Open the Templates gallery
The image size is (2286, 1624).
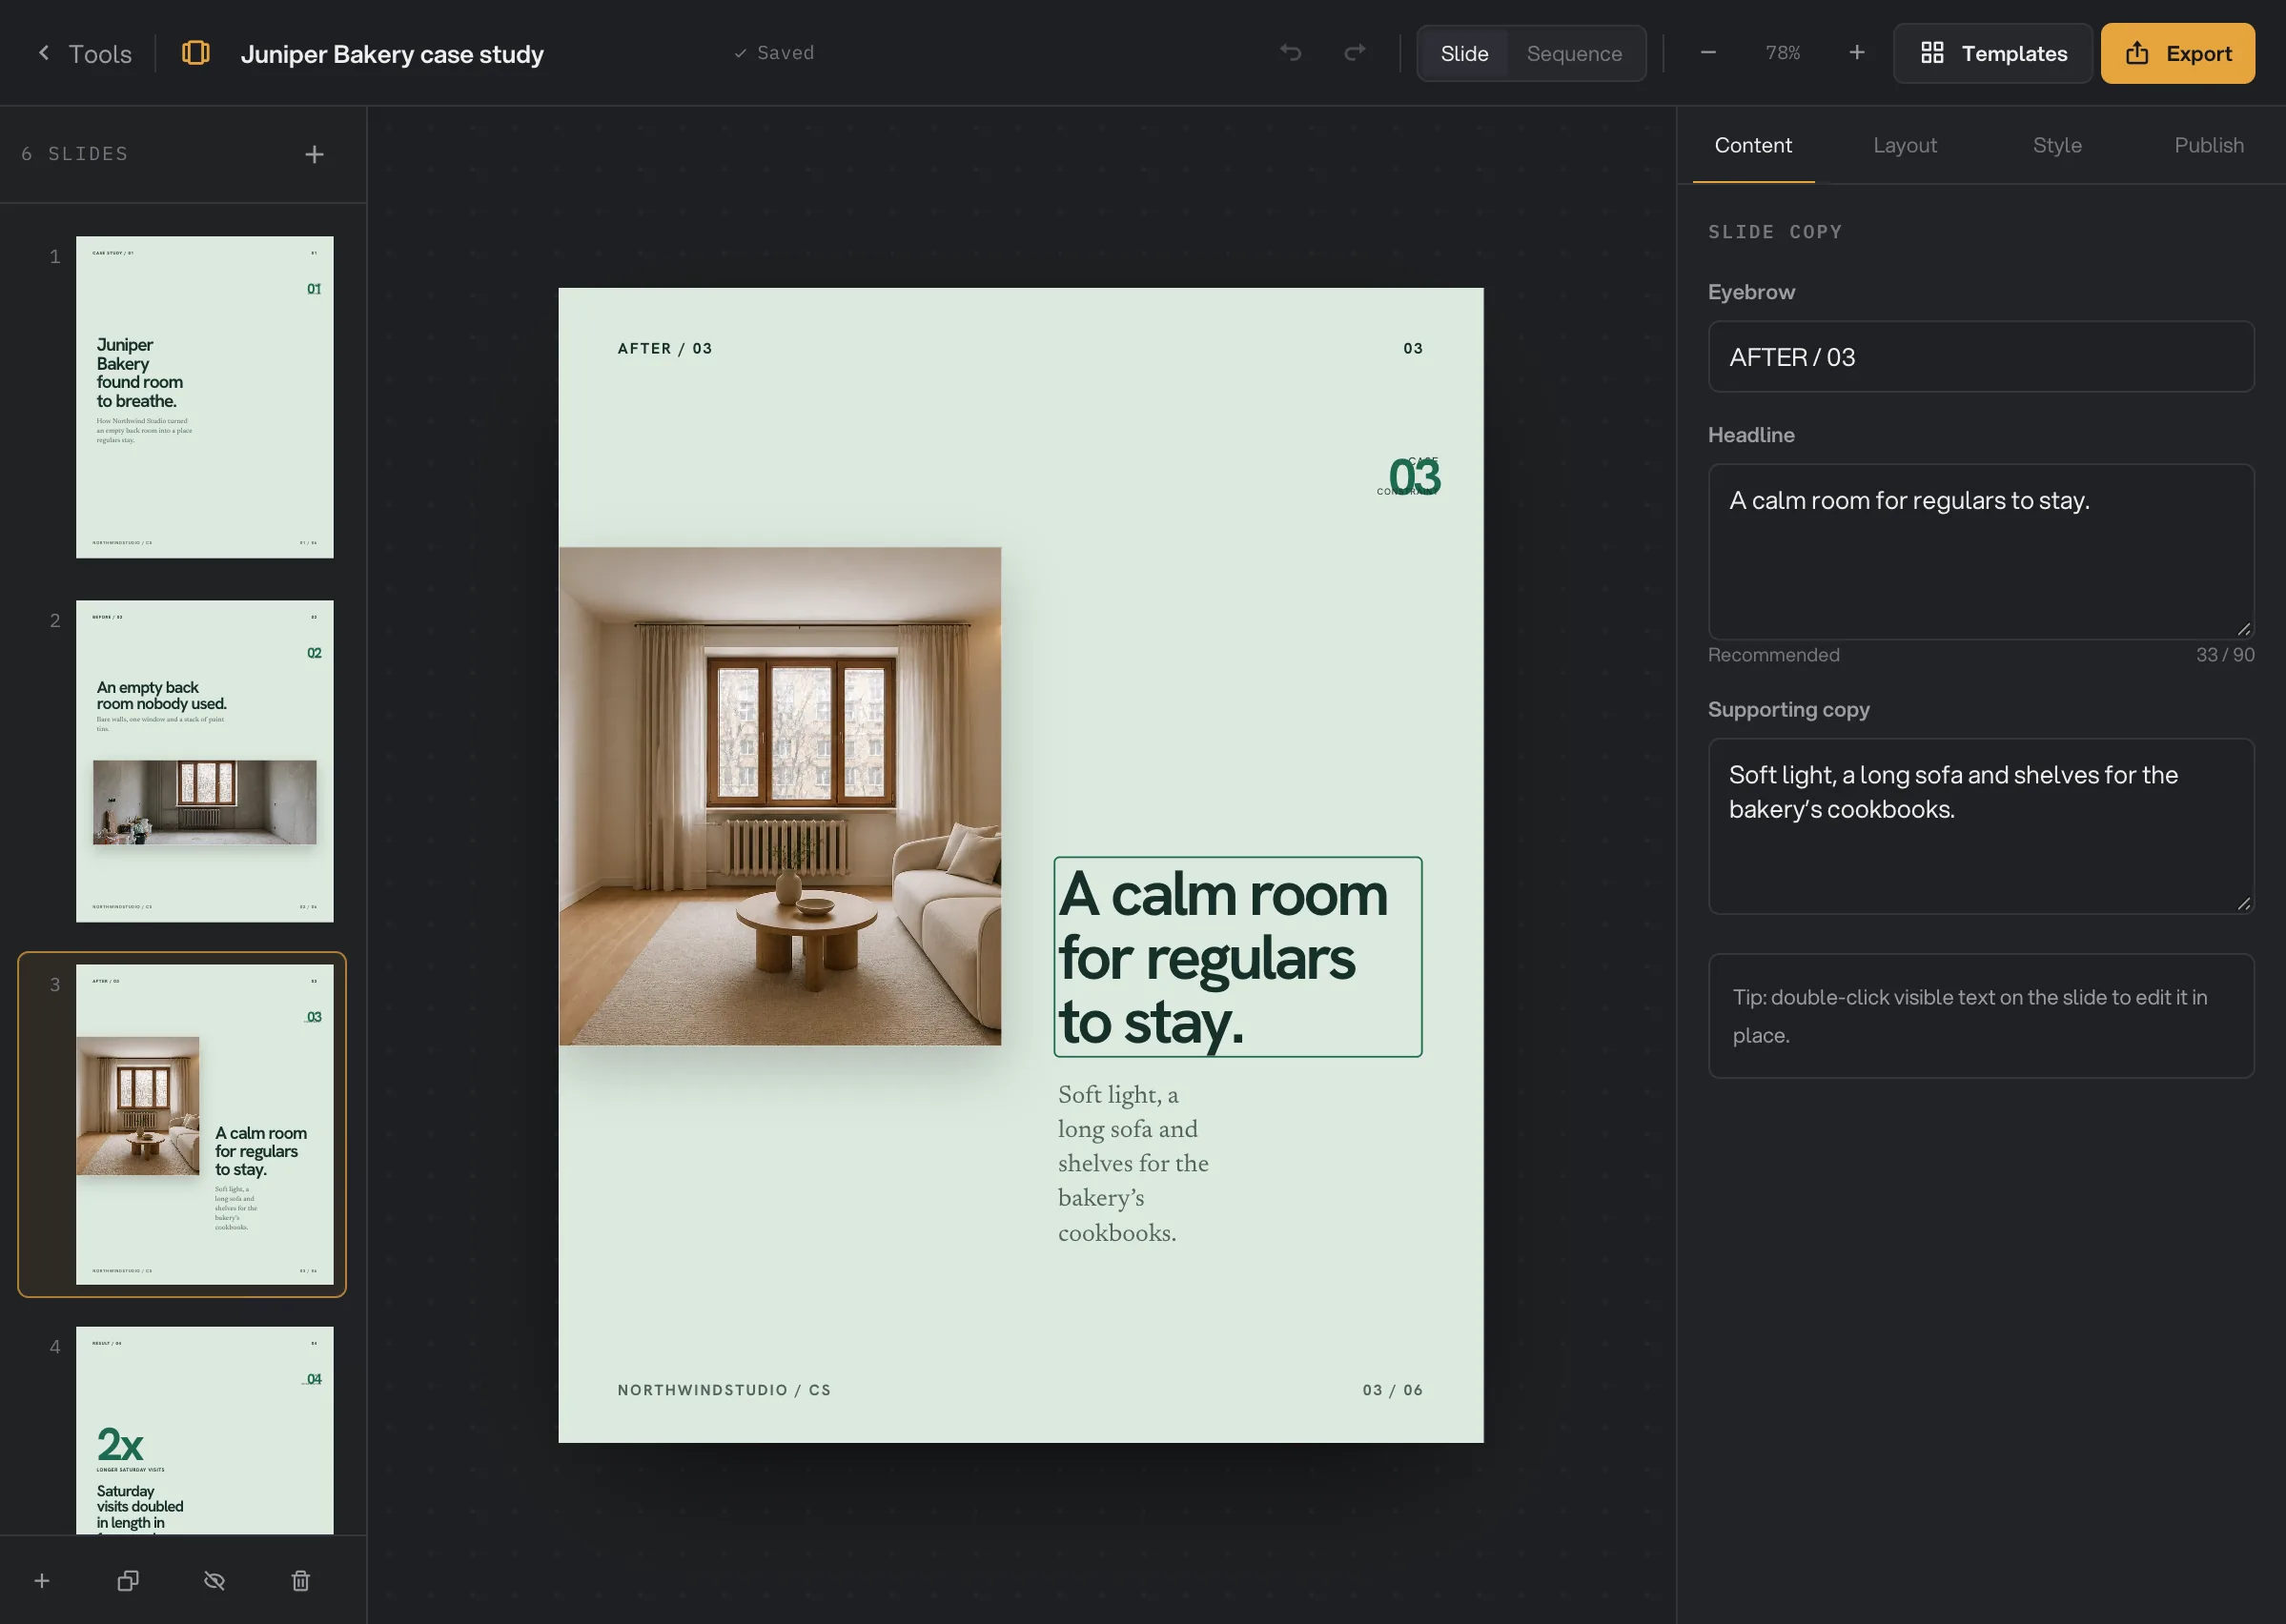tap(1992, 53)
